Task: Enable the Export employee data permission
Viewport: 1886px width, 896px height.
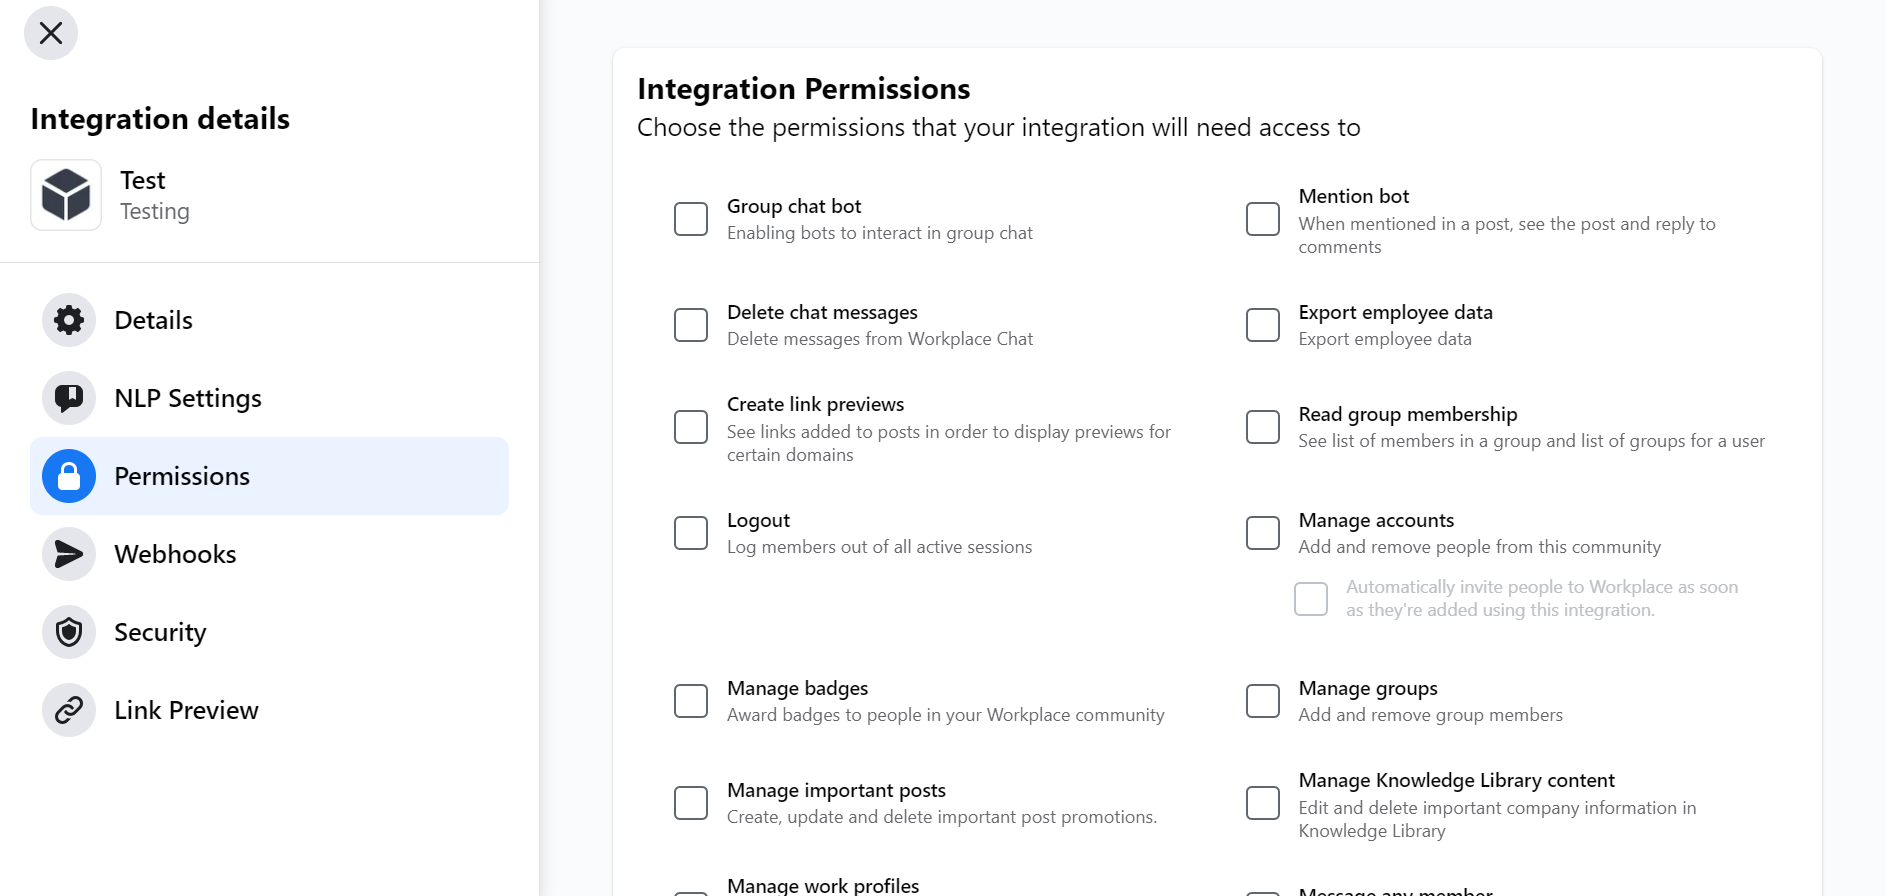Action: pyautogui.click(x=1263, y=325)
